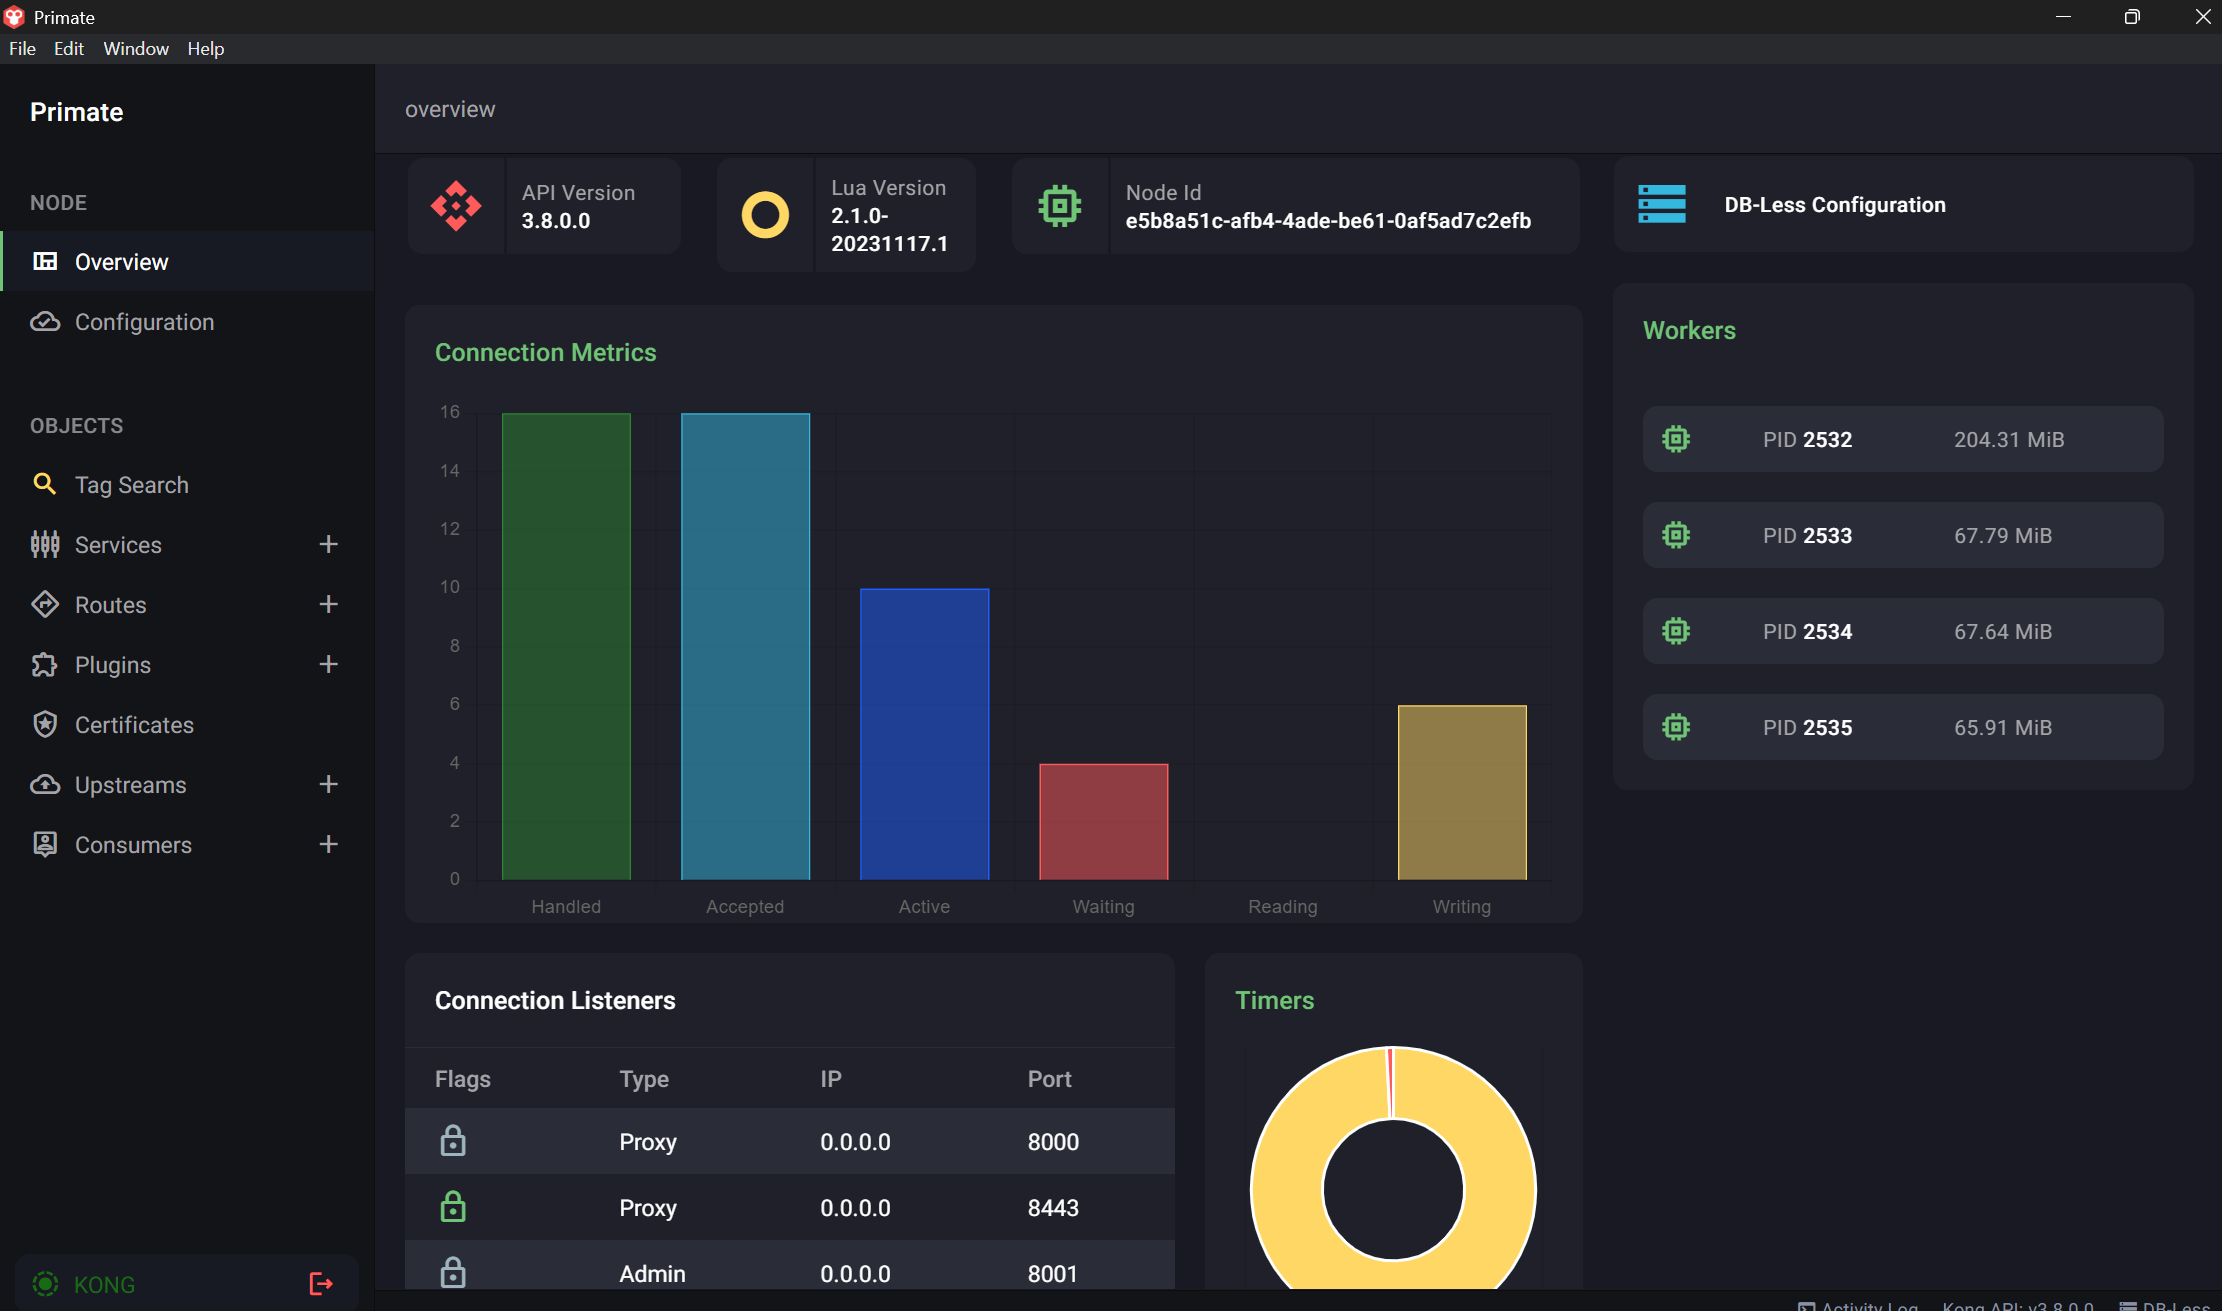Click the Type column header
The width and height of the screenshot is (2222, 1311).
[x=644, y=1079]
